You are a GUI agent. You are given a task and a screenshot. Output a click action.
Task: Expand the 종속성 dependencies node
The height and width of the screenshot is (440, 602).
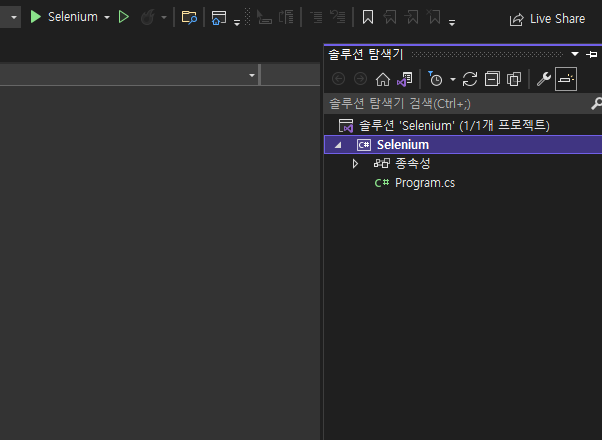[x=356, y=164]
